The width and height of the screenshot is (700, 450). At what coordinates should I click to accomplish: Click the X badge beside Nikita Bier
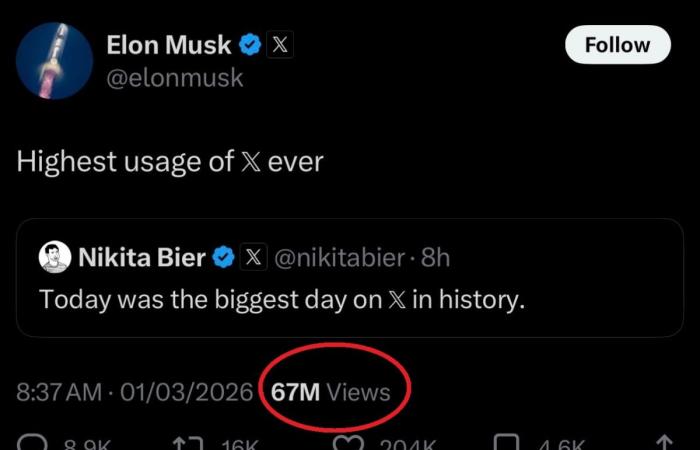point(253,257)
